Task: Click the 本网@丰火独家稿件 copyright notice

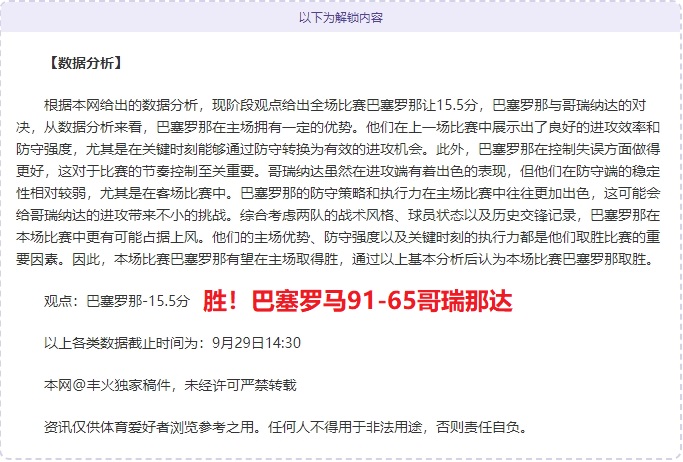Action: pyautogui.click(x=170, y=385)
